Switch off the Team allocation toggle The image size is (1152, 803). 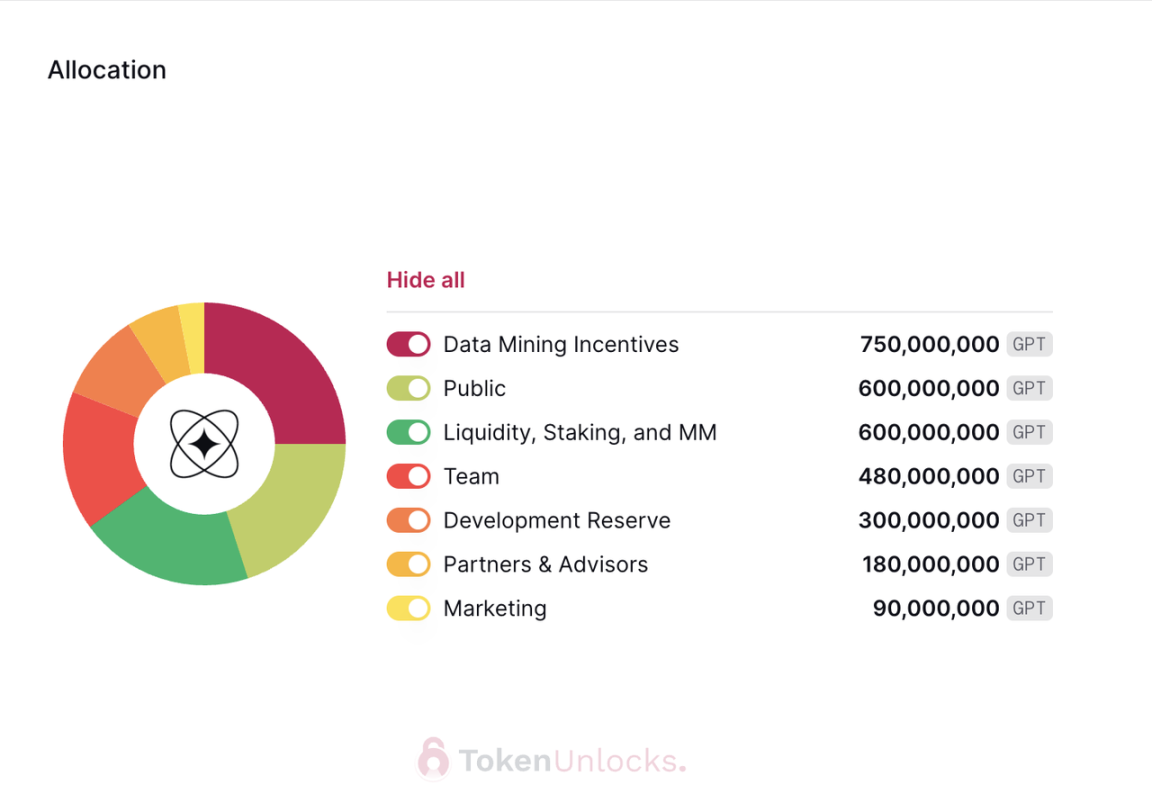click(x=408, y=477)
